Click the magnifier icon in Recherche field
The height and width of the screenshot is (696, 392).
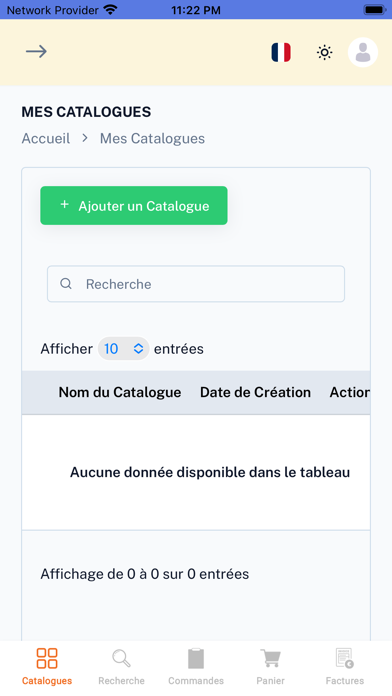tap(66, 284)
